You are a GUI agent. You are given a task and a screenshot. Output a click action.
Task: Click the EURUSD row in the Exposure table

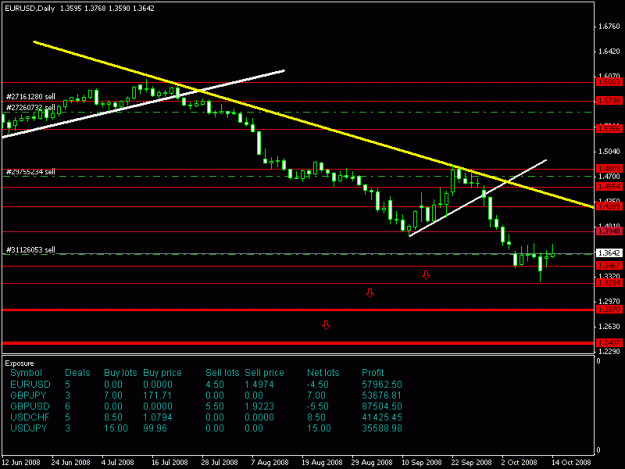(206, 385)
